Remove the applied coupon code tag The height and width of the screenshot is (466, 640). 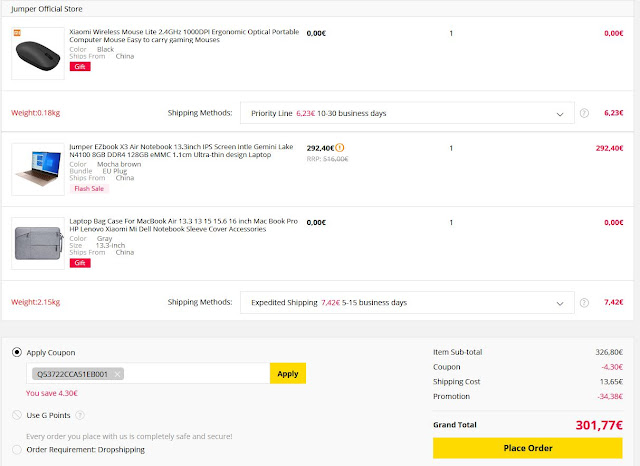pyautogui.click(x=118, y=374)
